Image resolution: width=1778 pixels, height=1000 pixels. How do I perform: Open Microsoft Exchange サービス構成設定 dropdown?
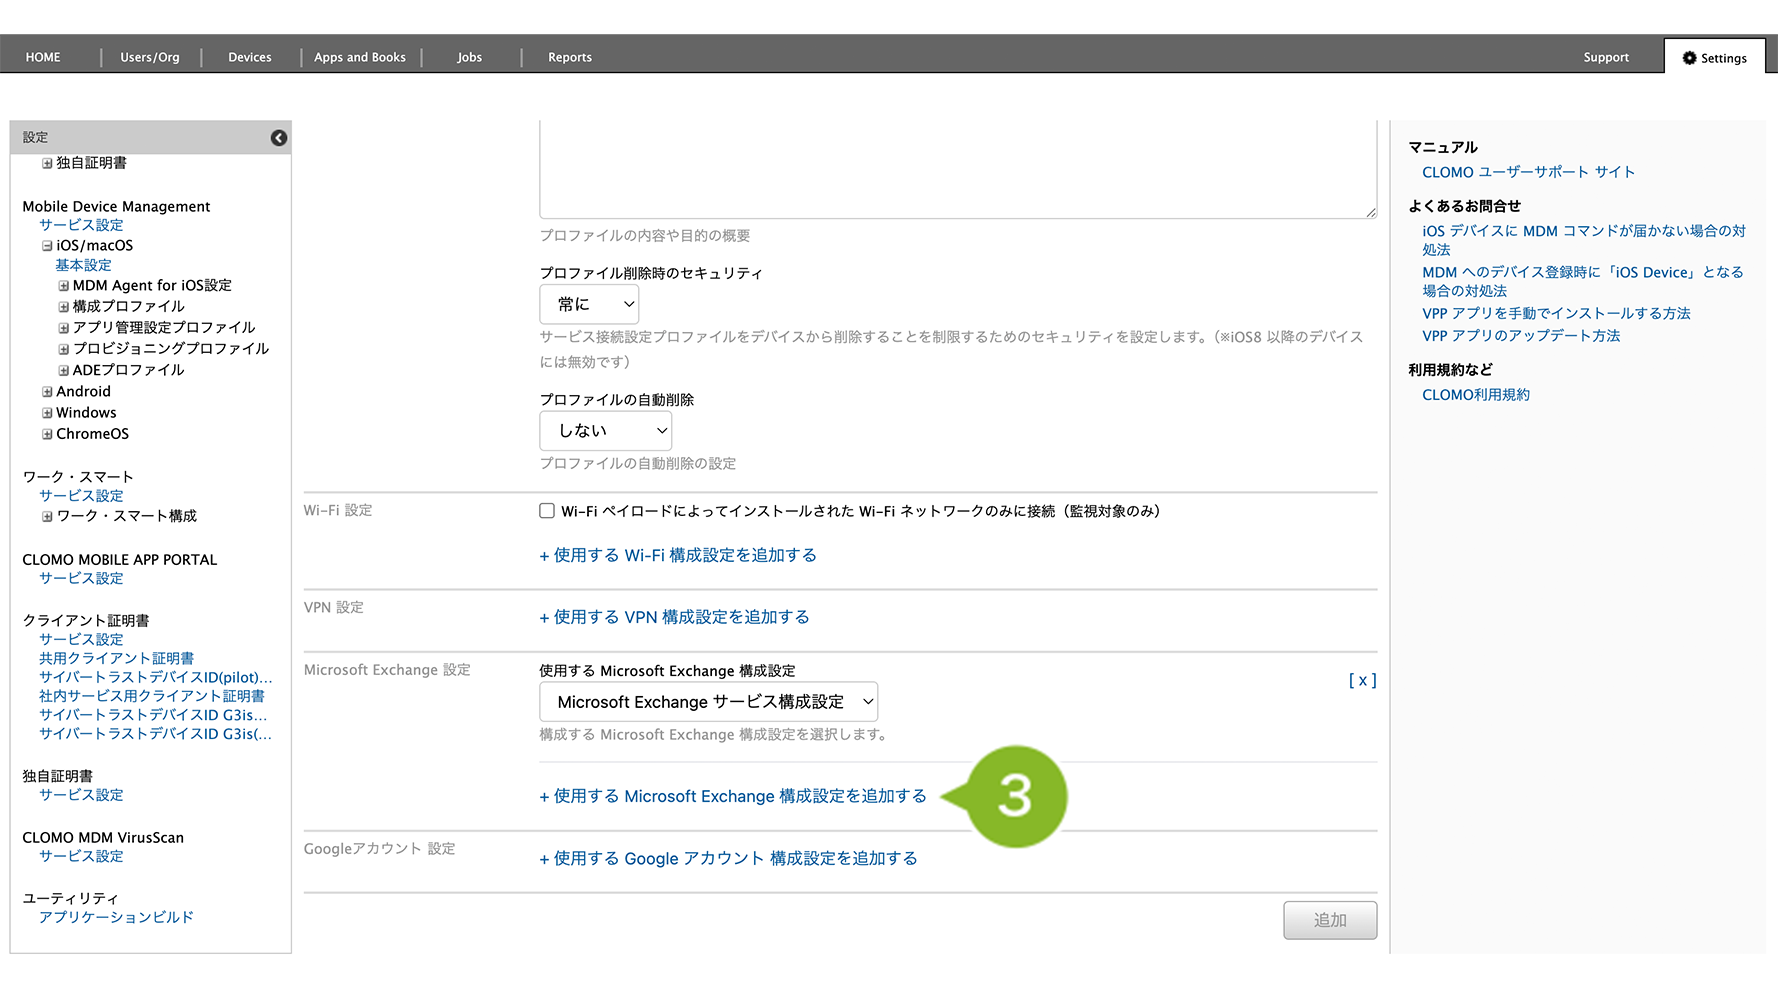pos(708,702)
